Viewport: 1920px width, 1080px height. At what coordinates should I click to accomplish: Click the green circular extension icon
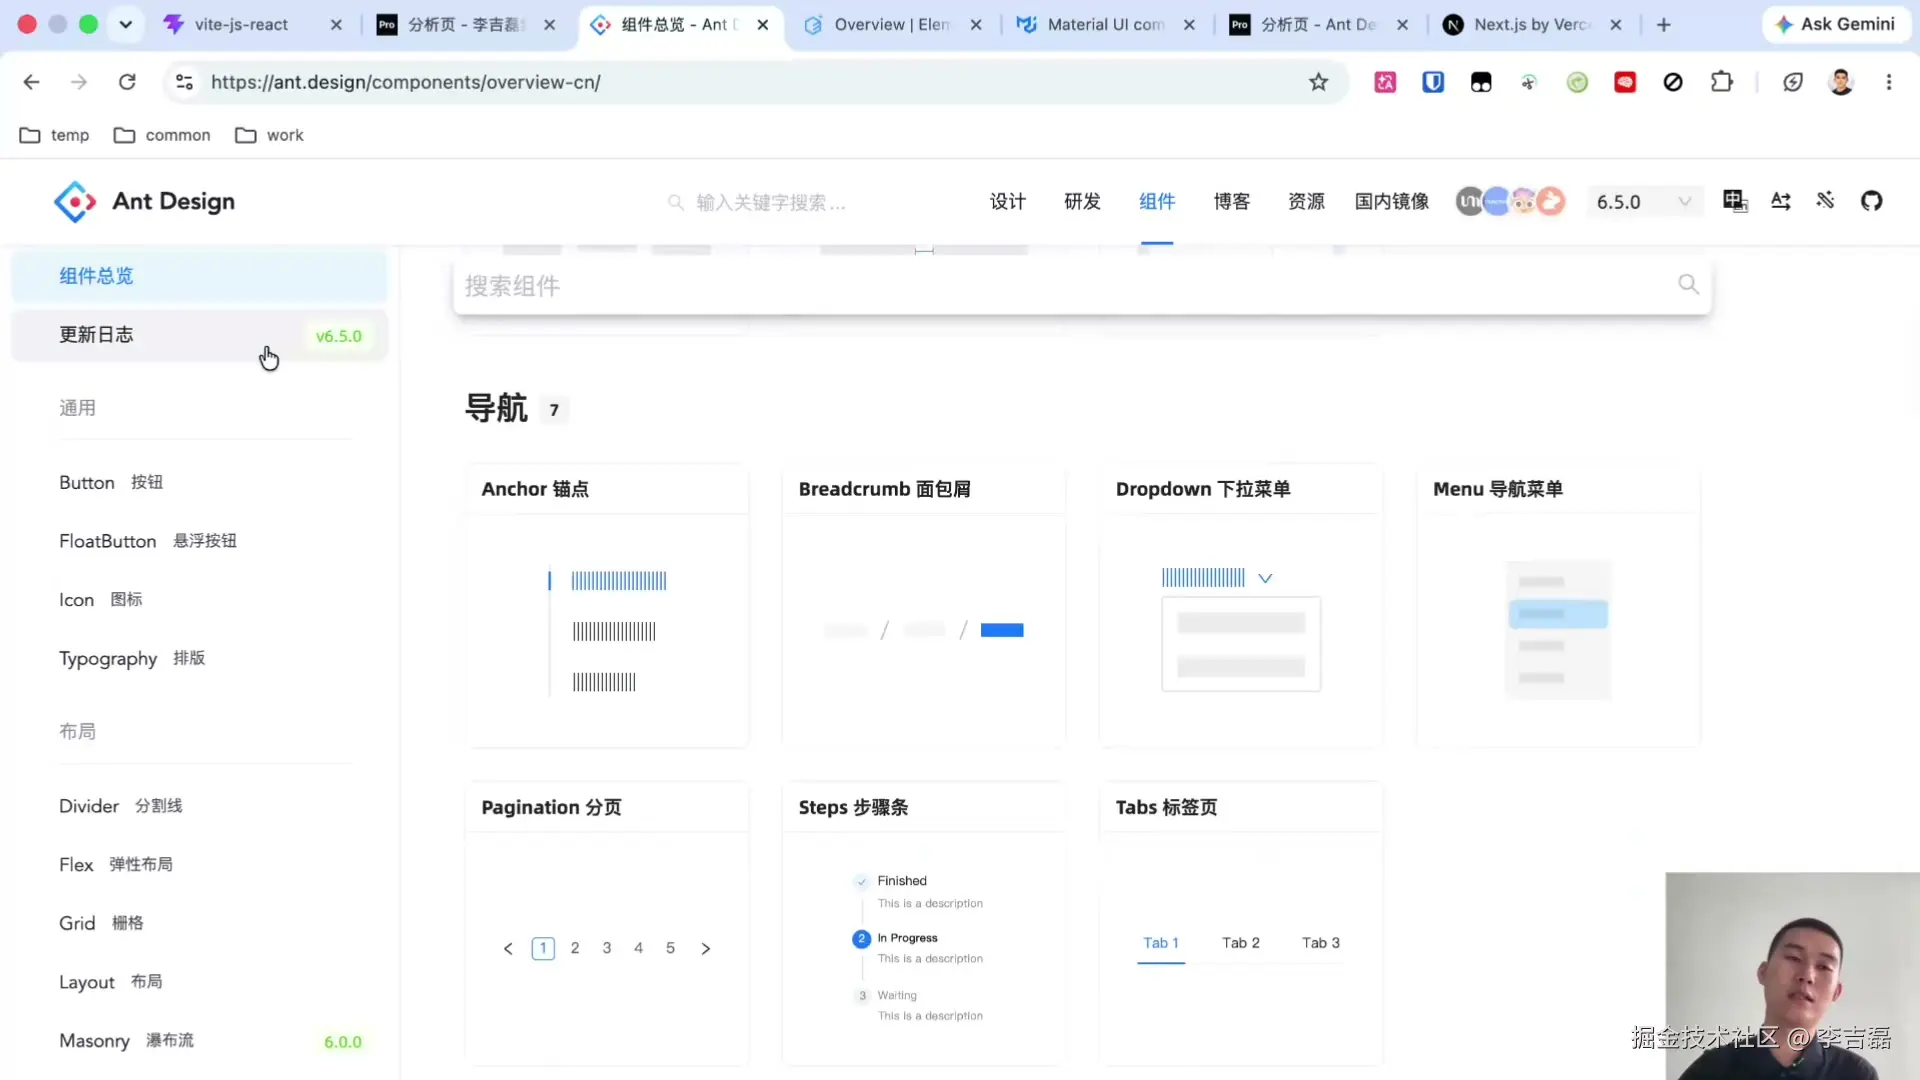point(1577,82)
